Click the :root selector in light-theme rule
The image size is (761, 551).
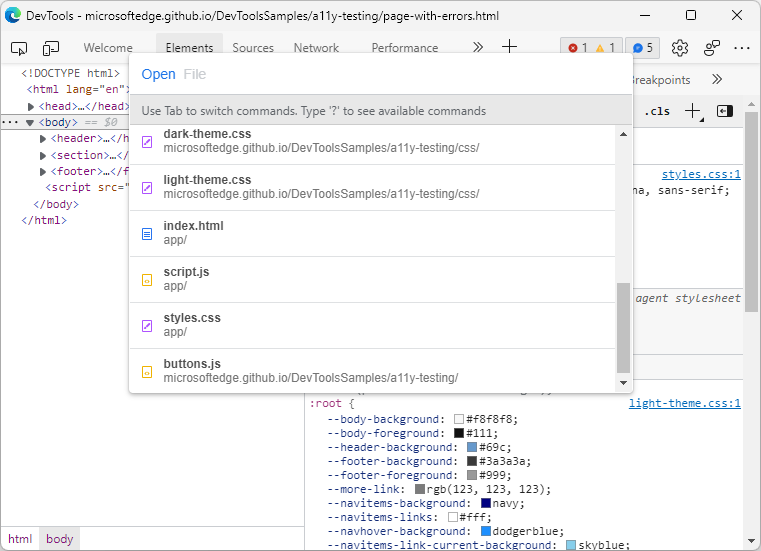pyautogui.click(x=326, y=403)
